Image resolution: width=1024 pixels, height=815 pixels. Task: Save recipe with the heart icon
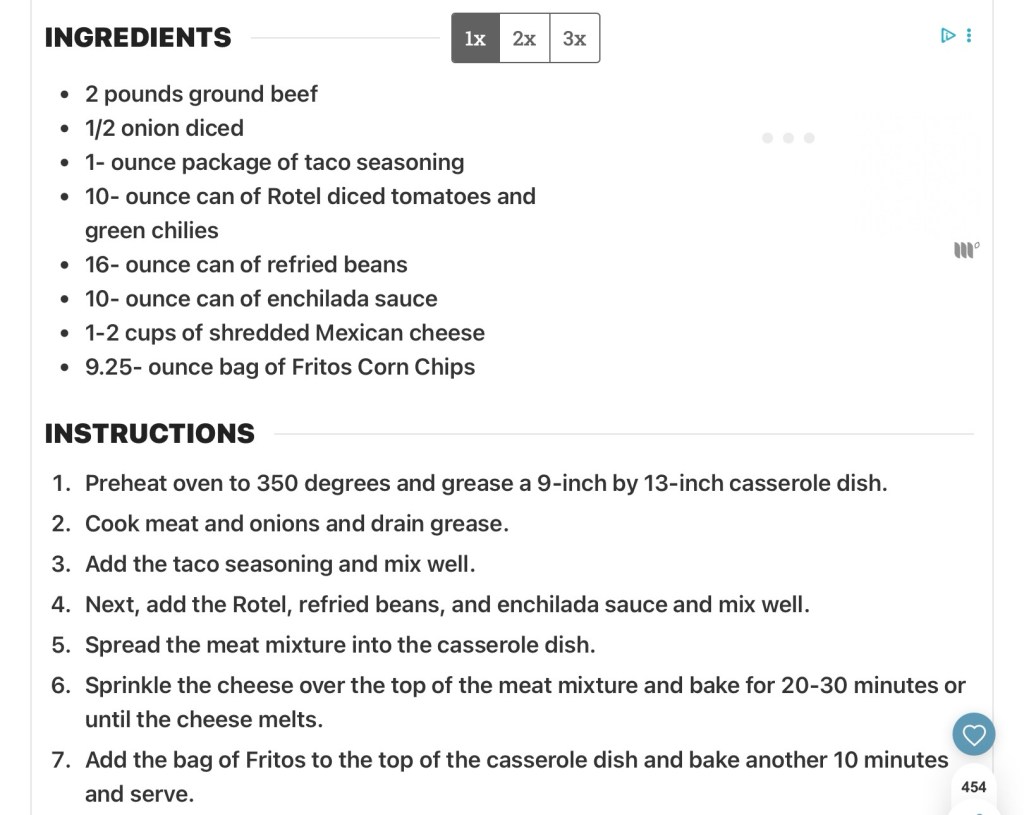(x=973, y=735)
